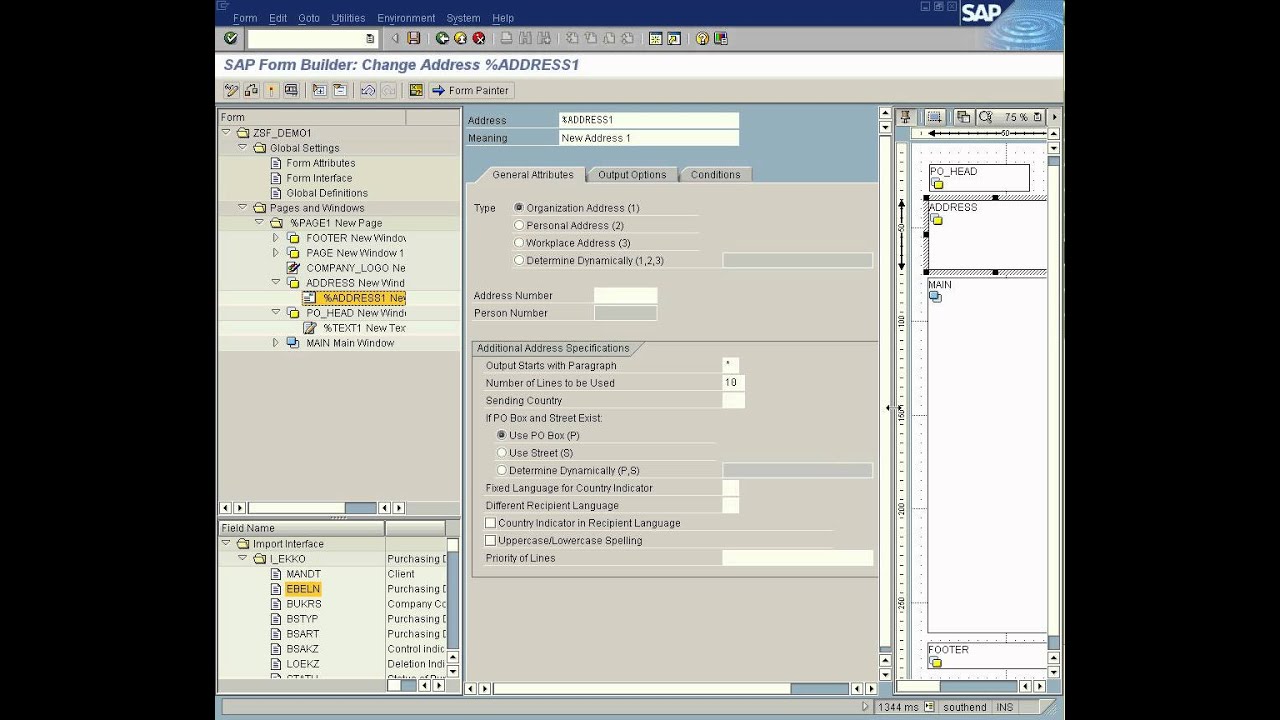
Task: Click the Print icon in standard toolbar
Action: 507,38
